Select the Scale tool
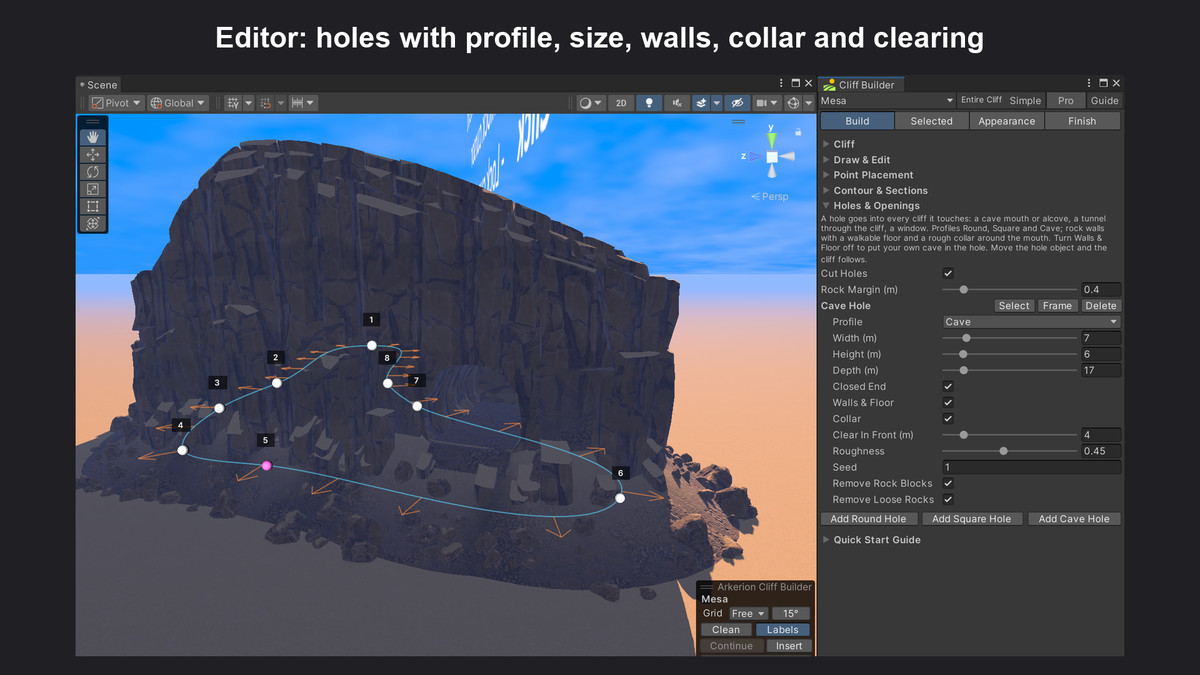Viewport: 1200px width, 675px height. point(93,189)
